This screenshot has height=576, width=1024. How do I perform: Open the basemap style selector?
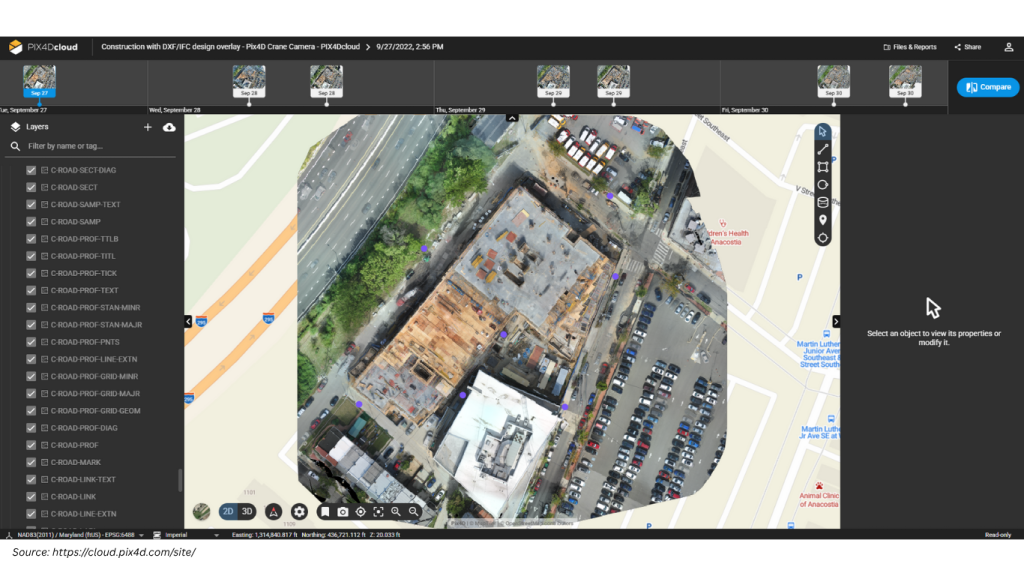tap(201, 512)
